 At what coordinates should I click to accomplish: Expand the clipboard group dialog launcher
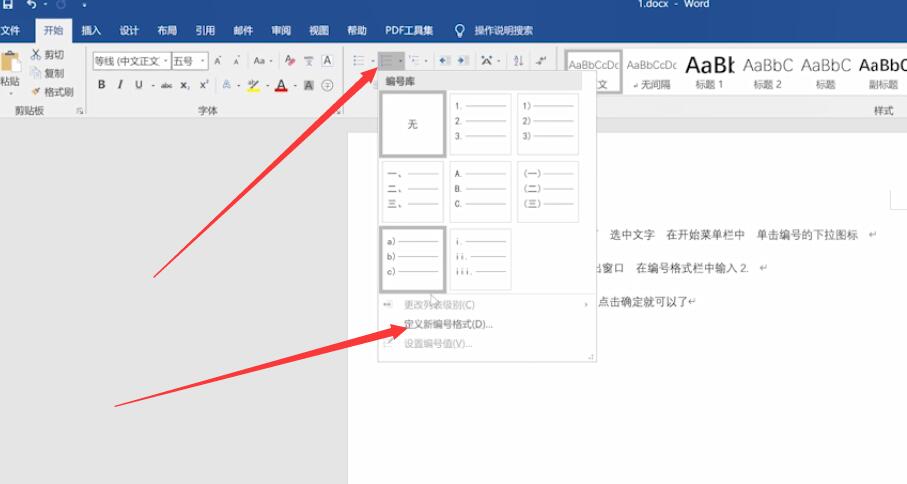tap(80, 110)
